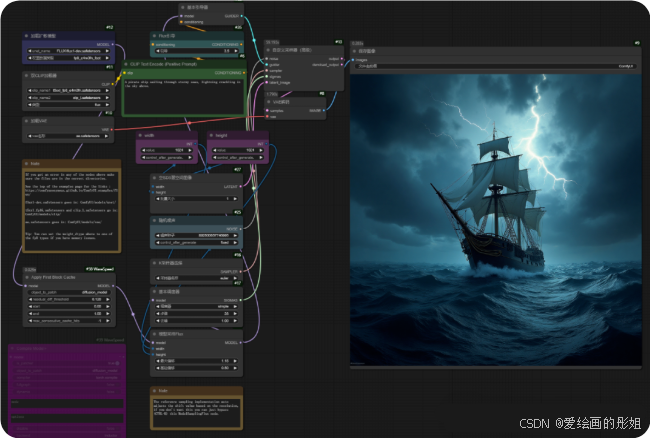Screen dimensions: 650x438
Task: Open control_after_generate combo showing fixed in 随机噪波
Action: pos(196,242)
